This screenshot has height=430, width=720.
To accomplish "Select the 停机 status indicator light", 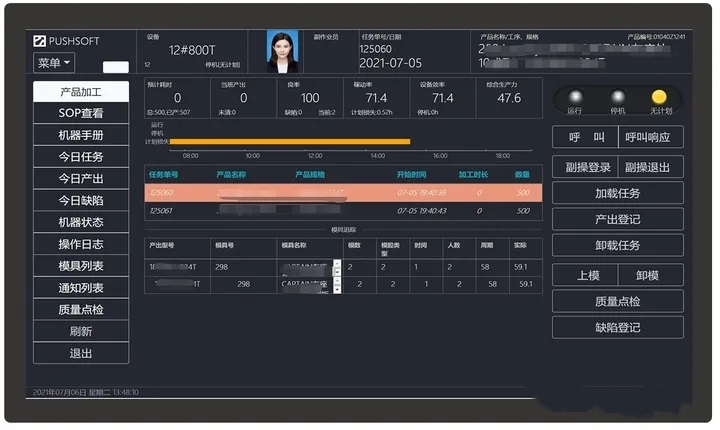I will click(617, 97).
